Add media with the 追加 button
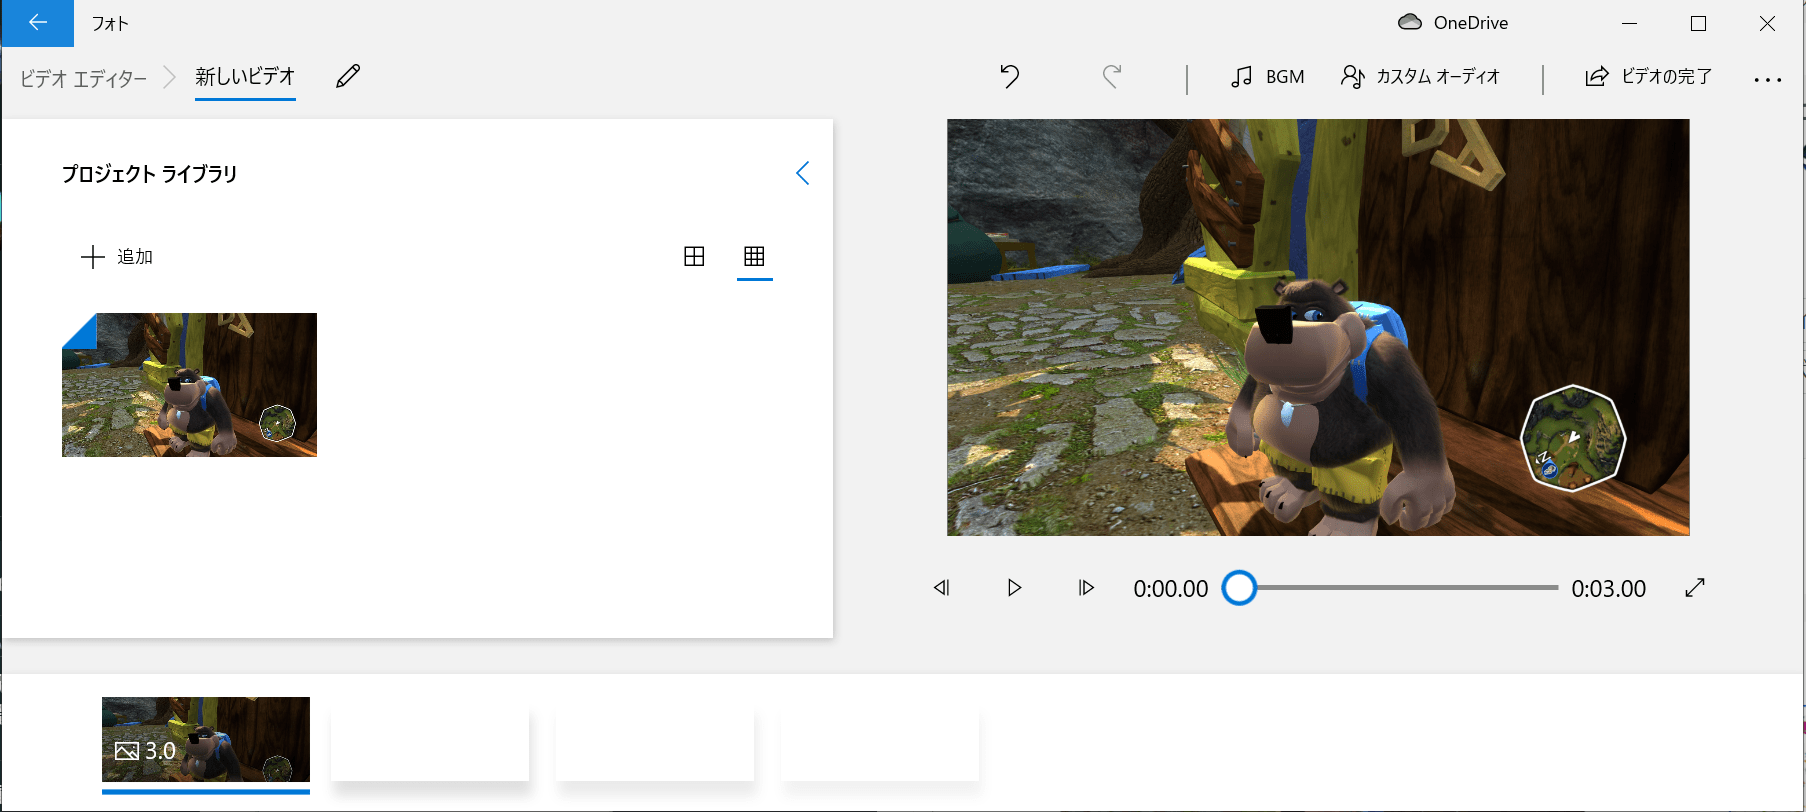The image size is (1806, 812). [116, 257]
